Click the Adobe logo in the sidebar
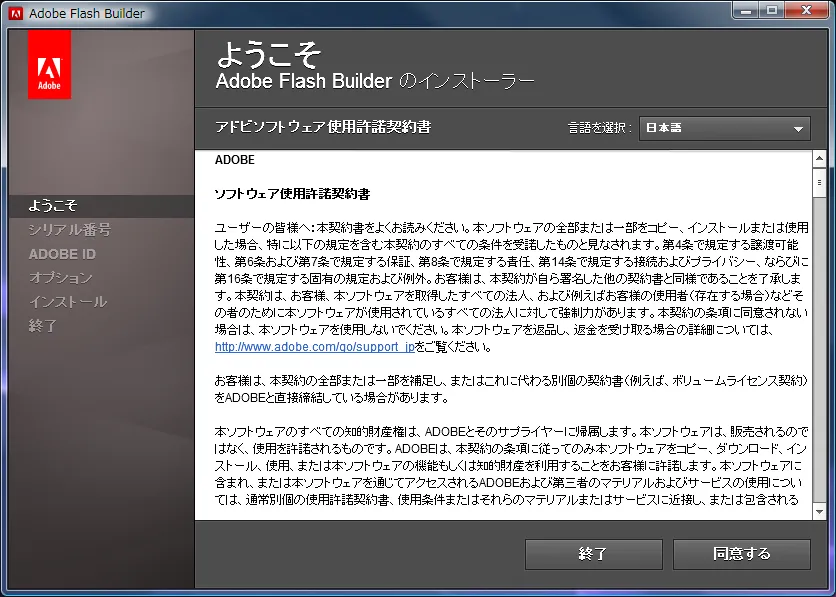836x597 pixels. (x=49, y=64)
